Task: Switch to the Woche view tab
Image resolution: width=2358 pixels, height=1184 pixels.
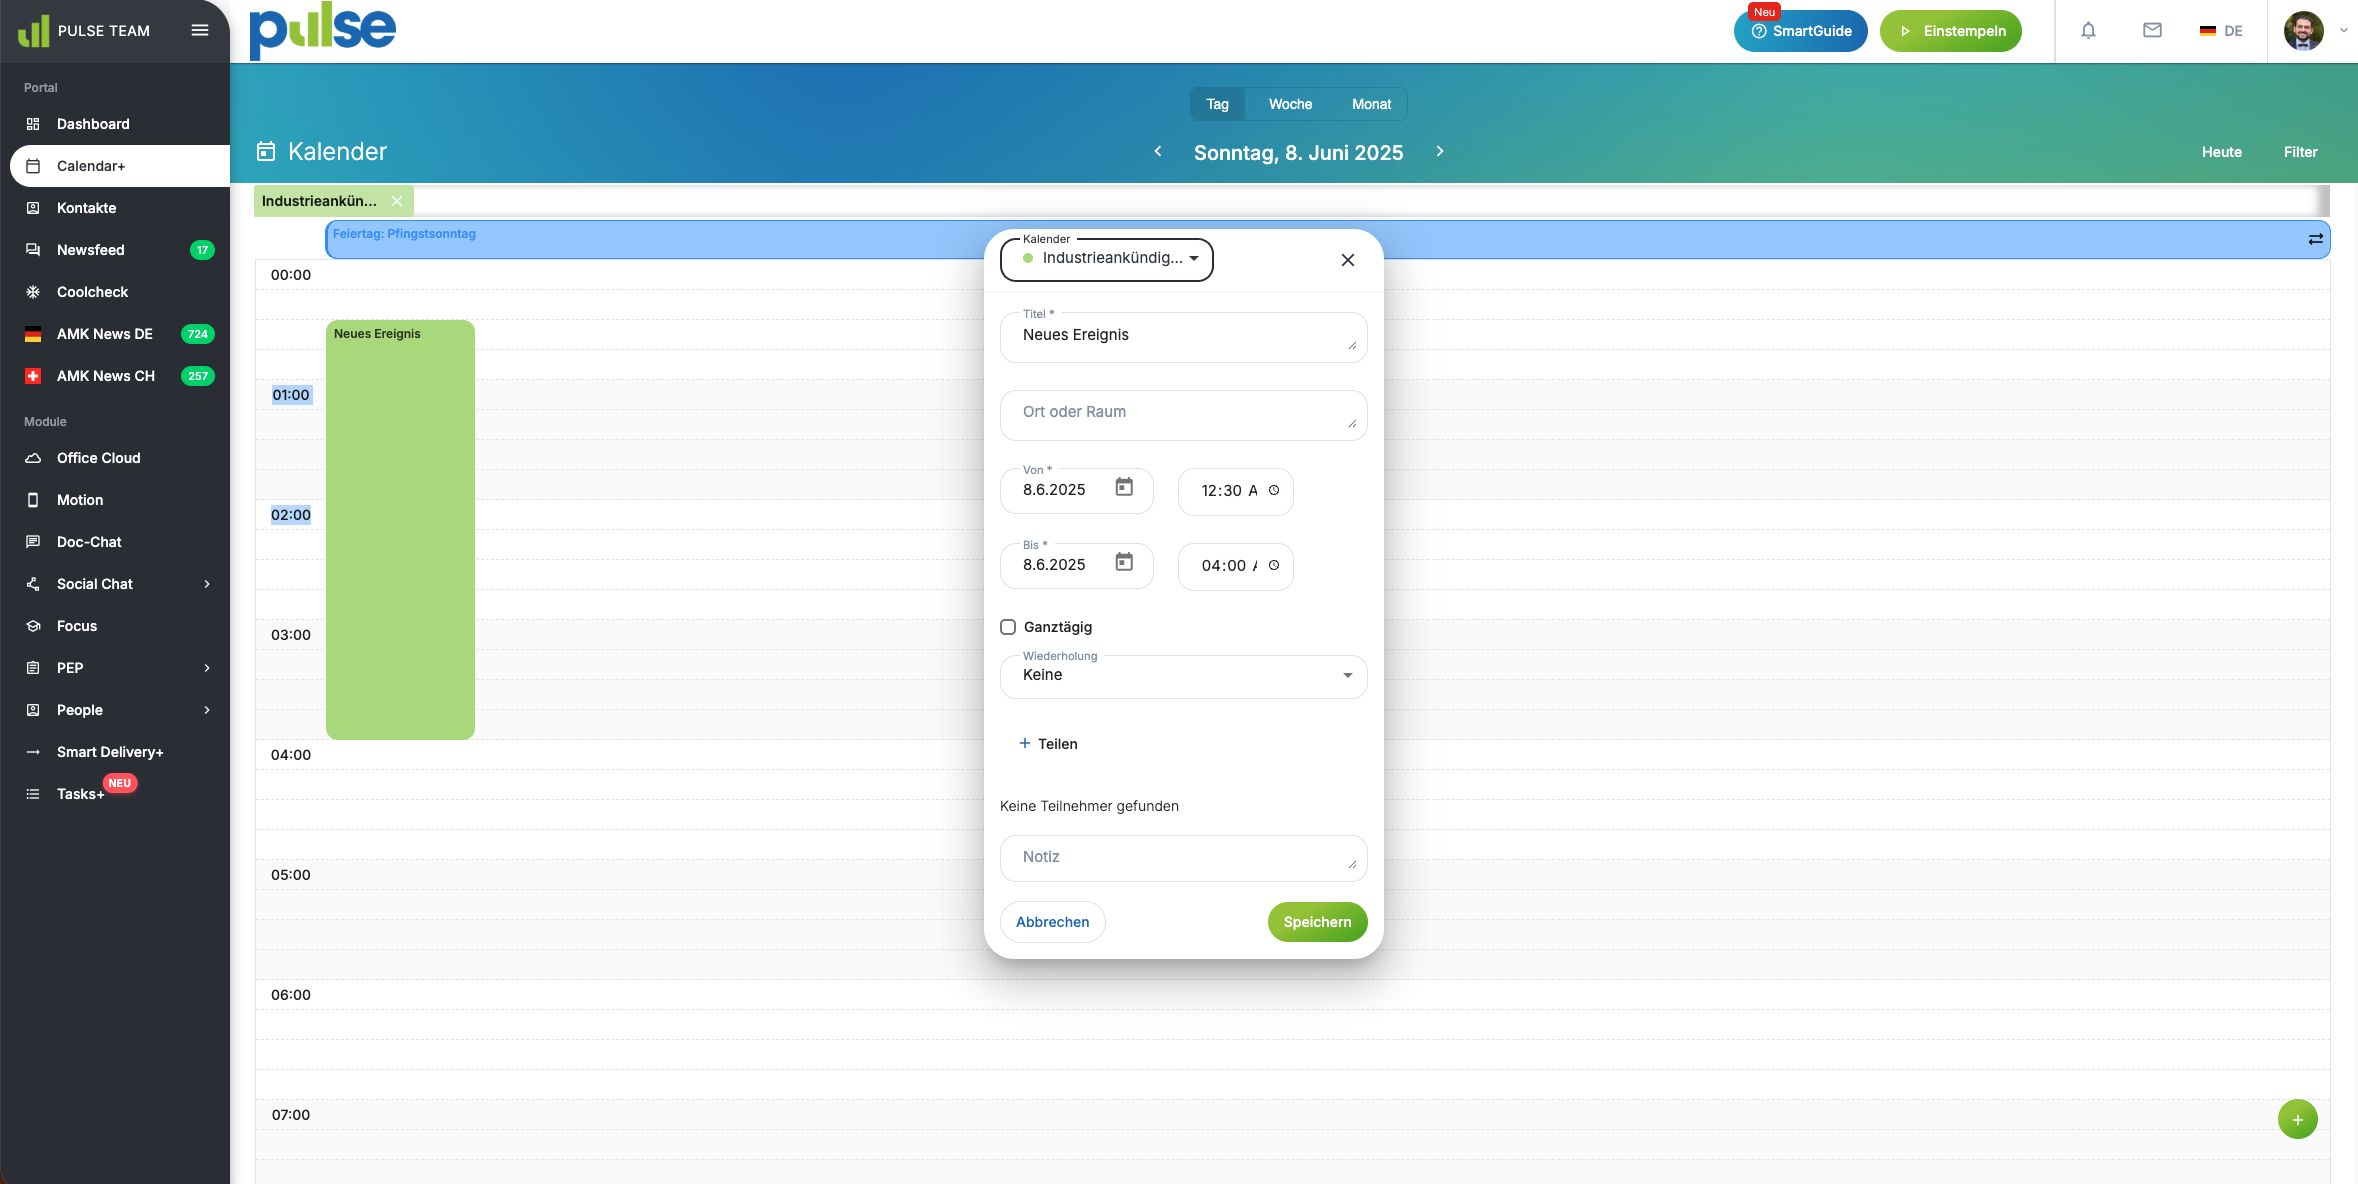Action: click(x=1290, y=104)
